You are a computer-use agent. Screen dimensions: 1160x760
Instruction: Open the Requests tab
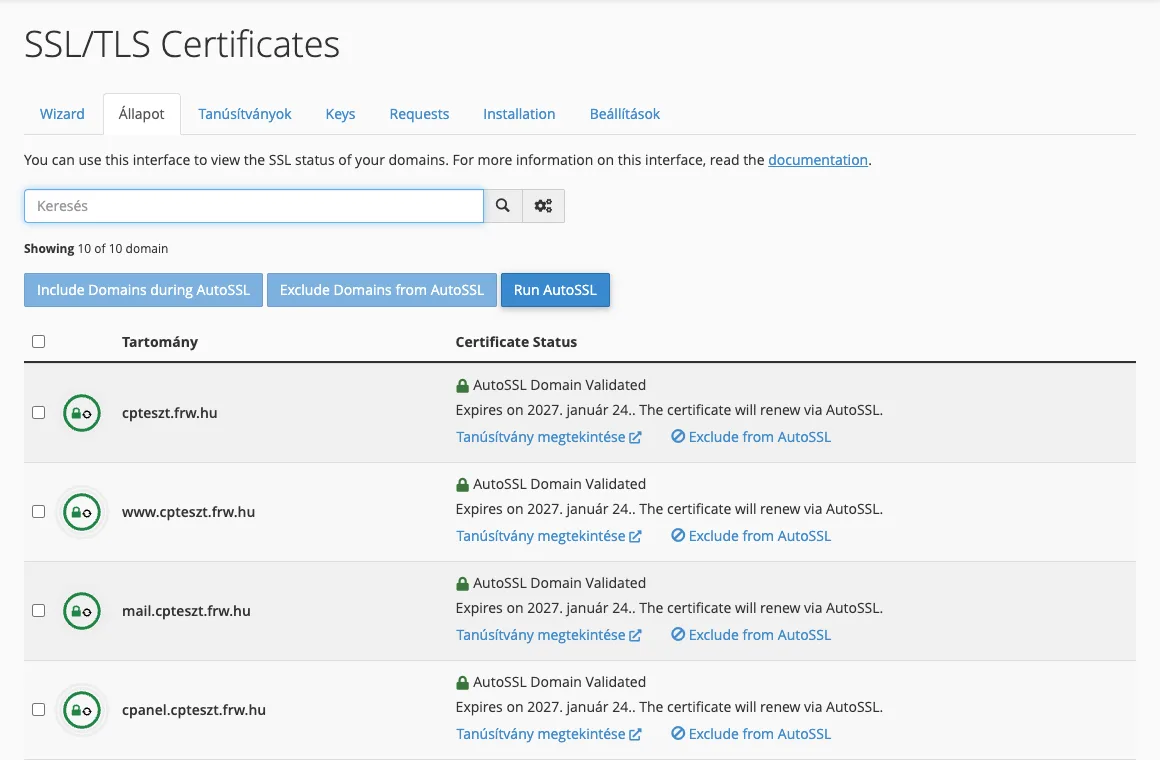[x=419, y=114]
